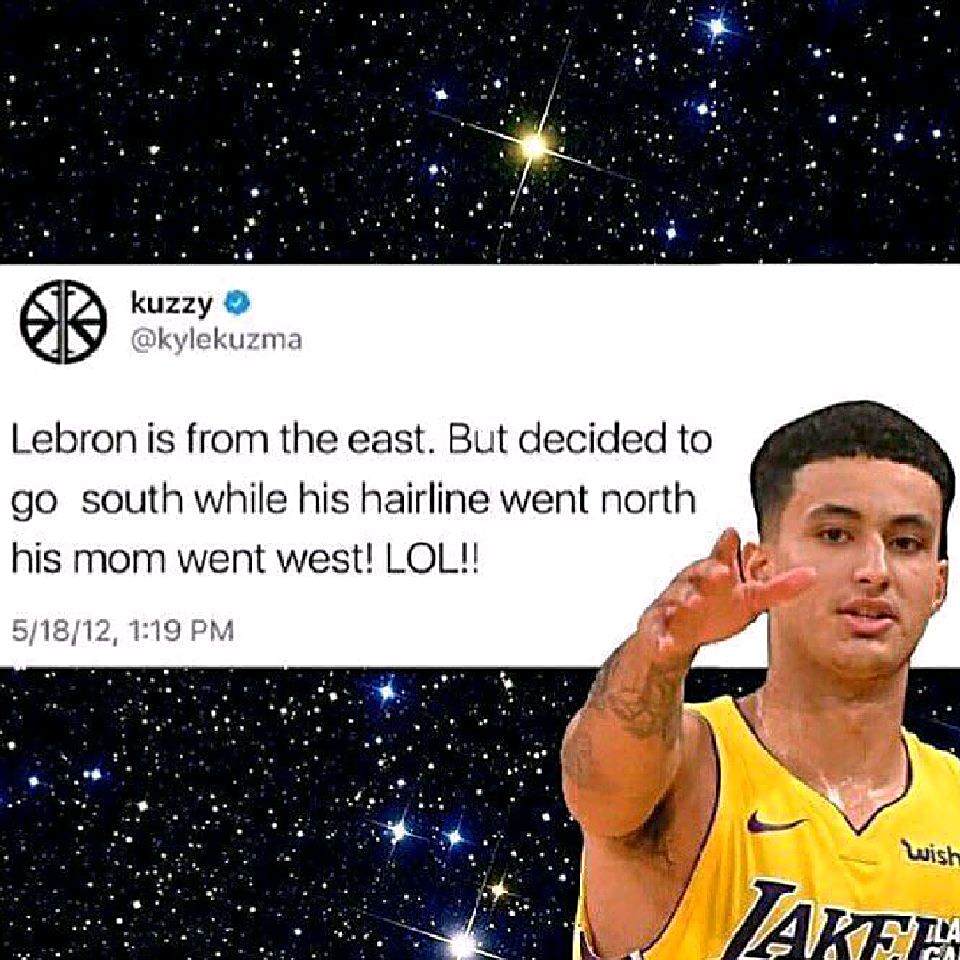The width and height of the screenshot is (960, 960).
Task: Click the bright blue star at top right
Action: click(717, 27)
